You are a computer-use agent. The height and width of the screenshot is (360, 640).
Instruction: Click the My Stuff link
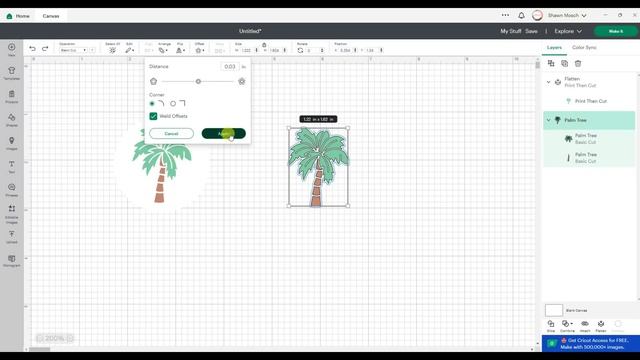pyautogui.click(x=511, y=31)
